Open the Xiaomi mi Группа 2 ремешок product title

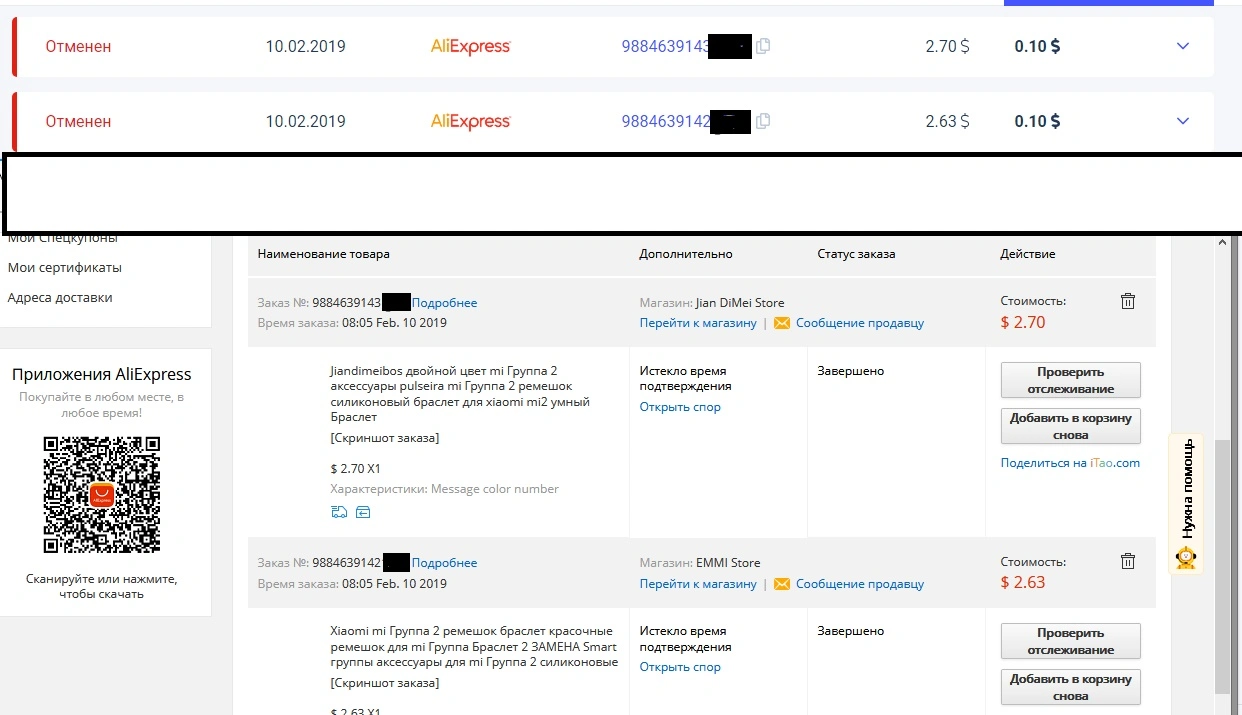(473, 647)
